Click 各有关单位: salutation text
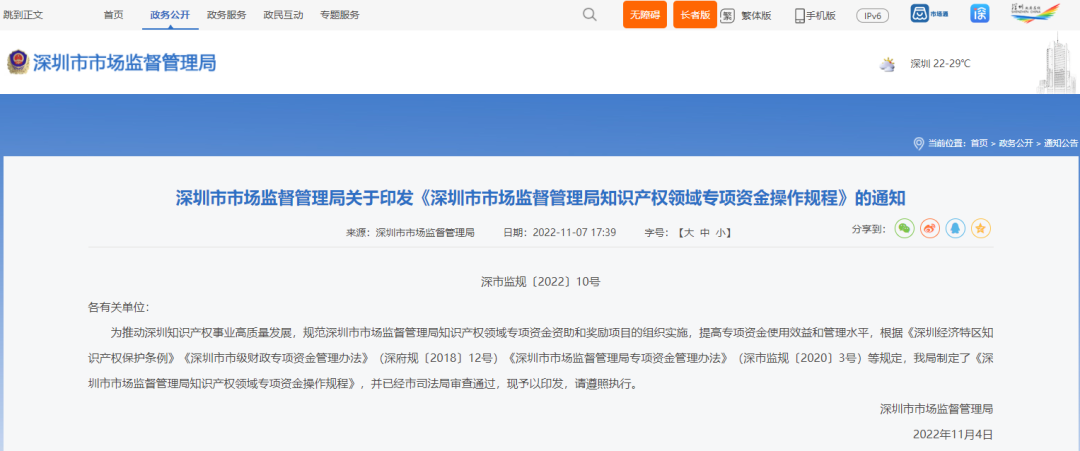This screenshot has width=1080, height=451. (x=118, y=307)
